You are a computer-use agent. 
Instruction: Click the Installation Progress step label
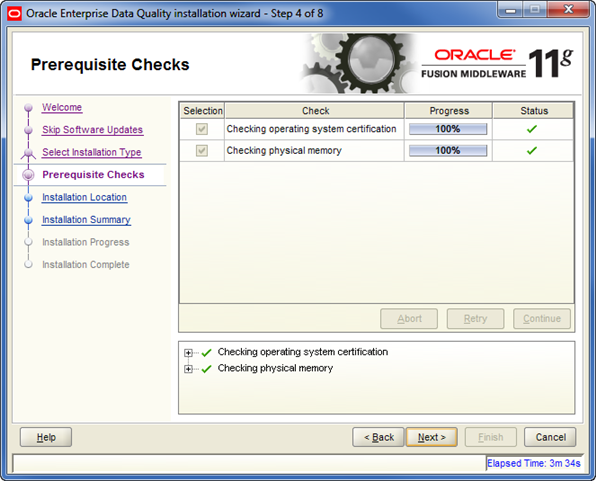pyautogui.click(x=86, y=242)
